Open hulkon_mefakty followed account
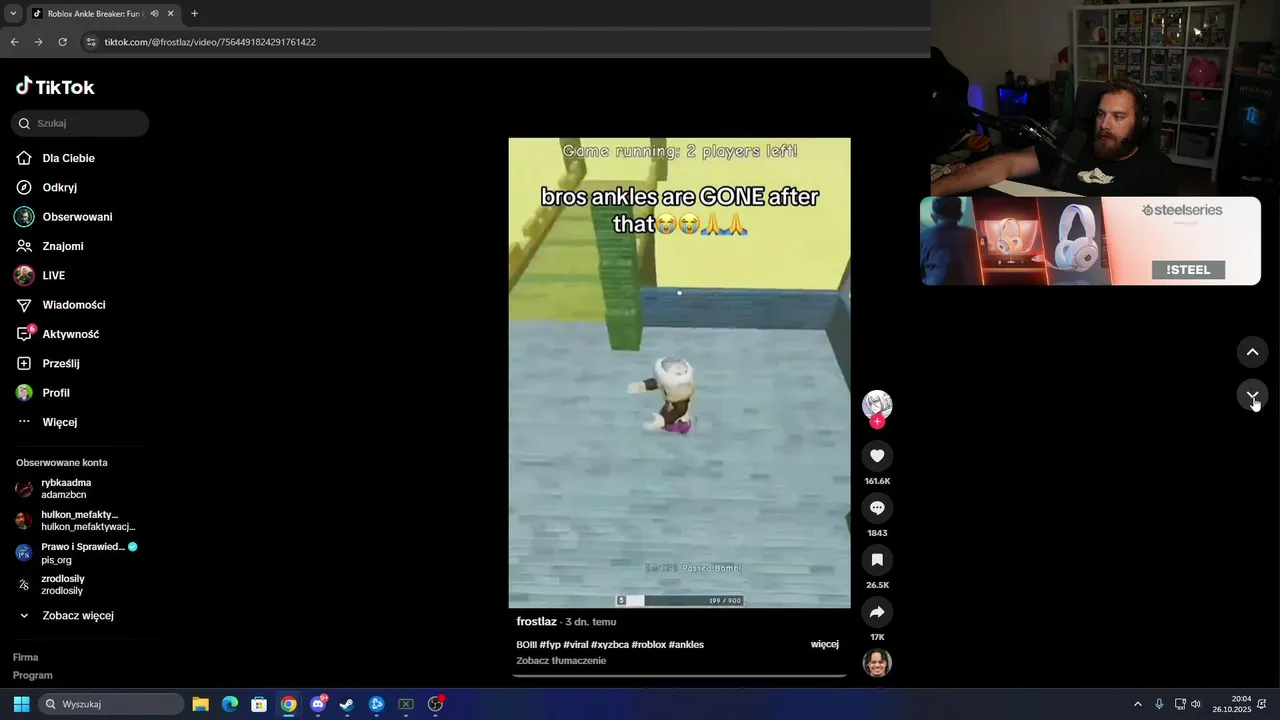This screenshot has width=1280, height=720. click(75, 521)
